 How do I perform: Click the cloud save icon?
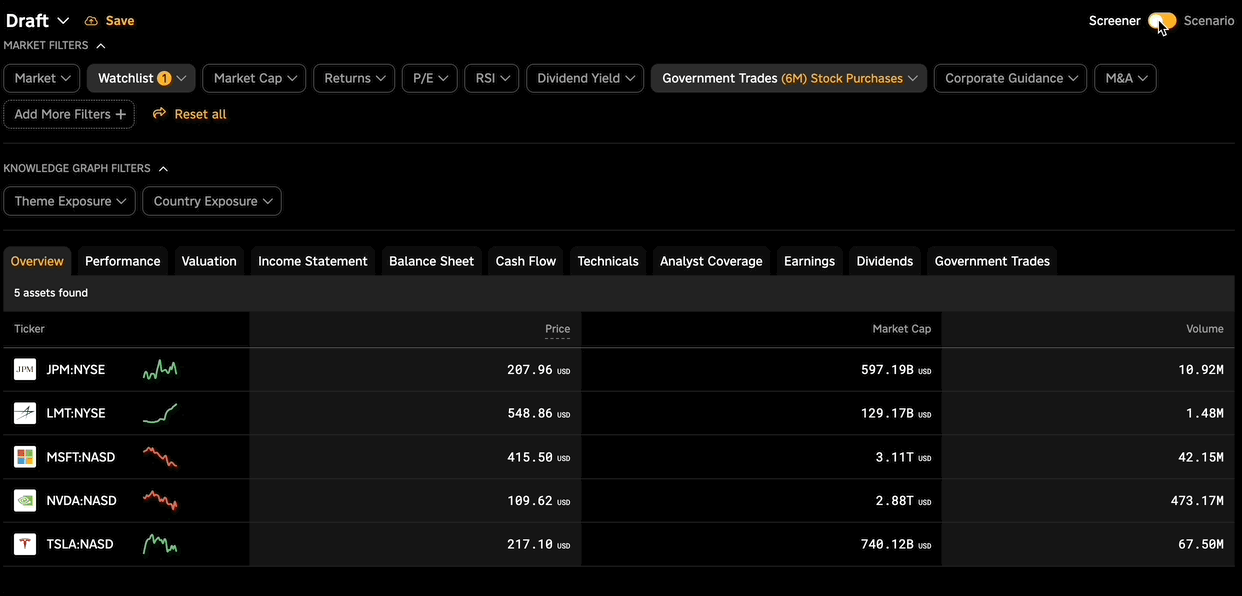tap(92, 21)
